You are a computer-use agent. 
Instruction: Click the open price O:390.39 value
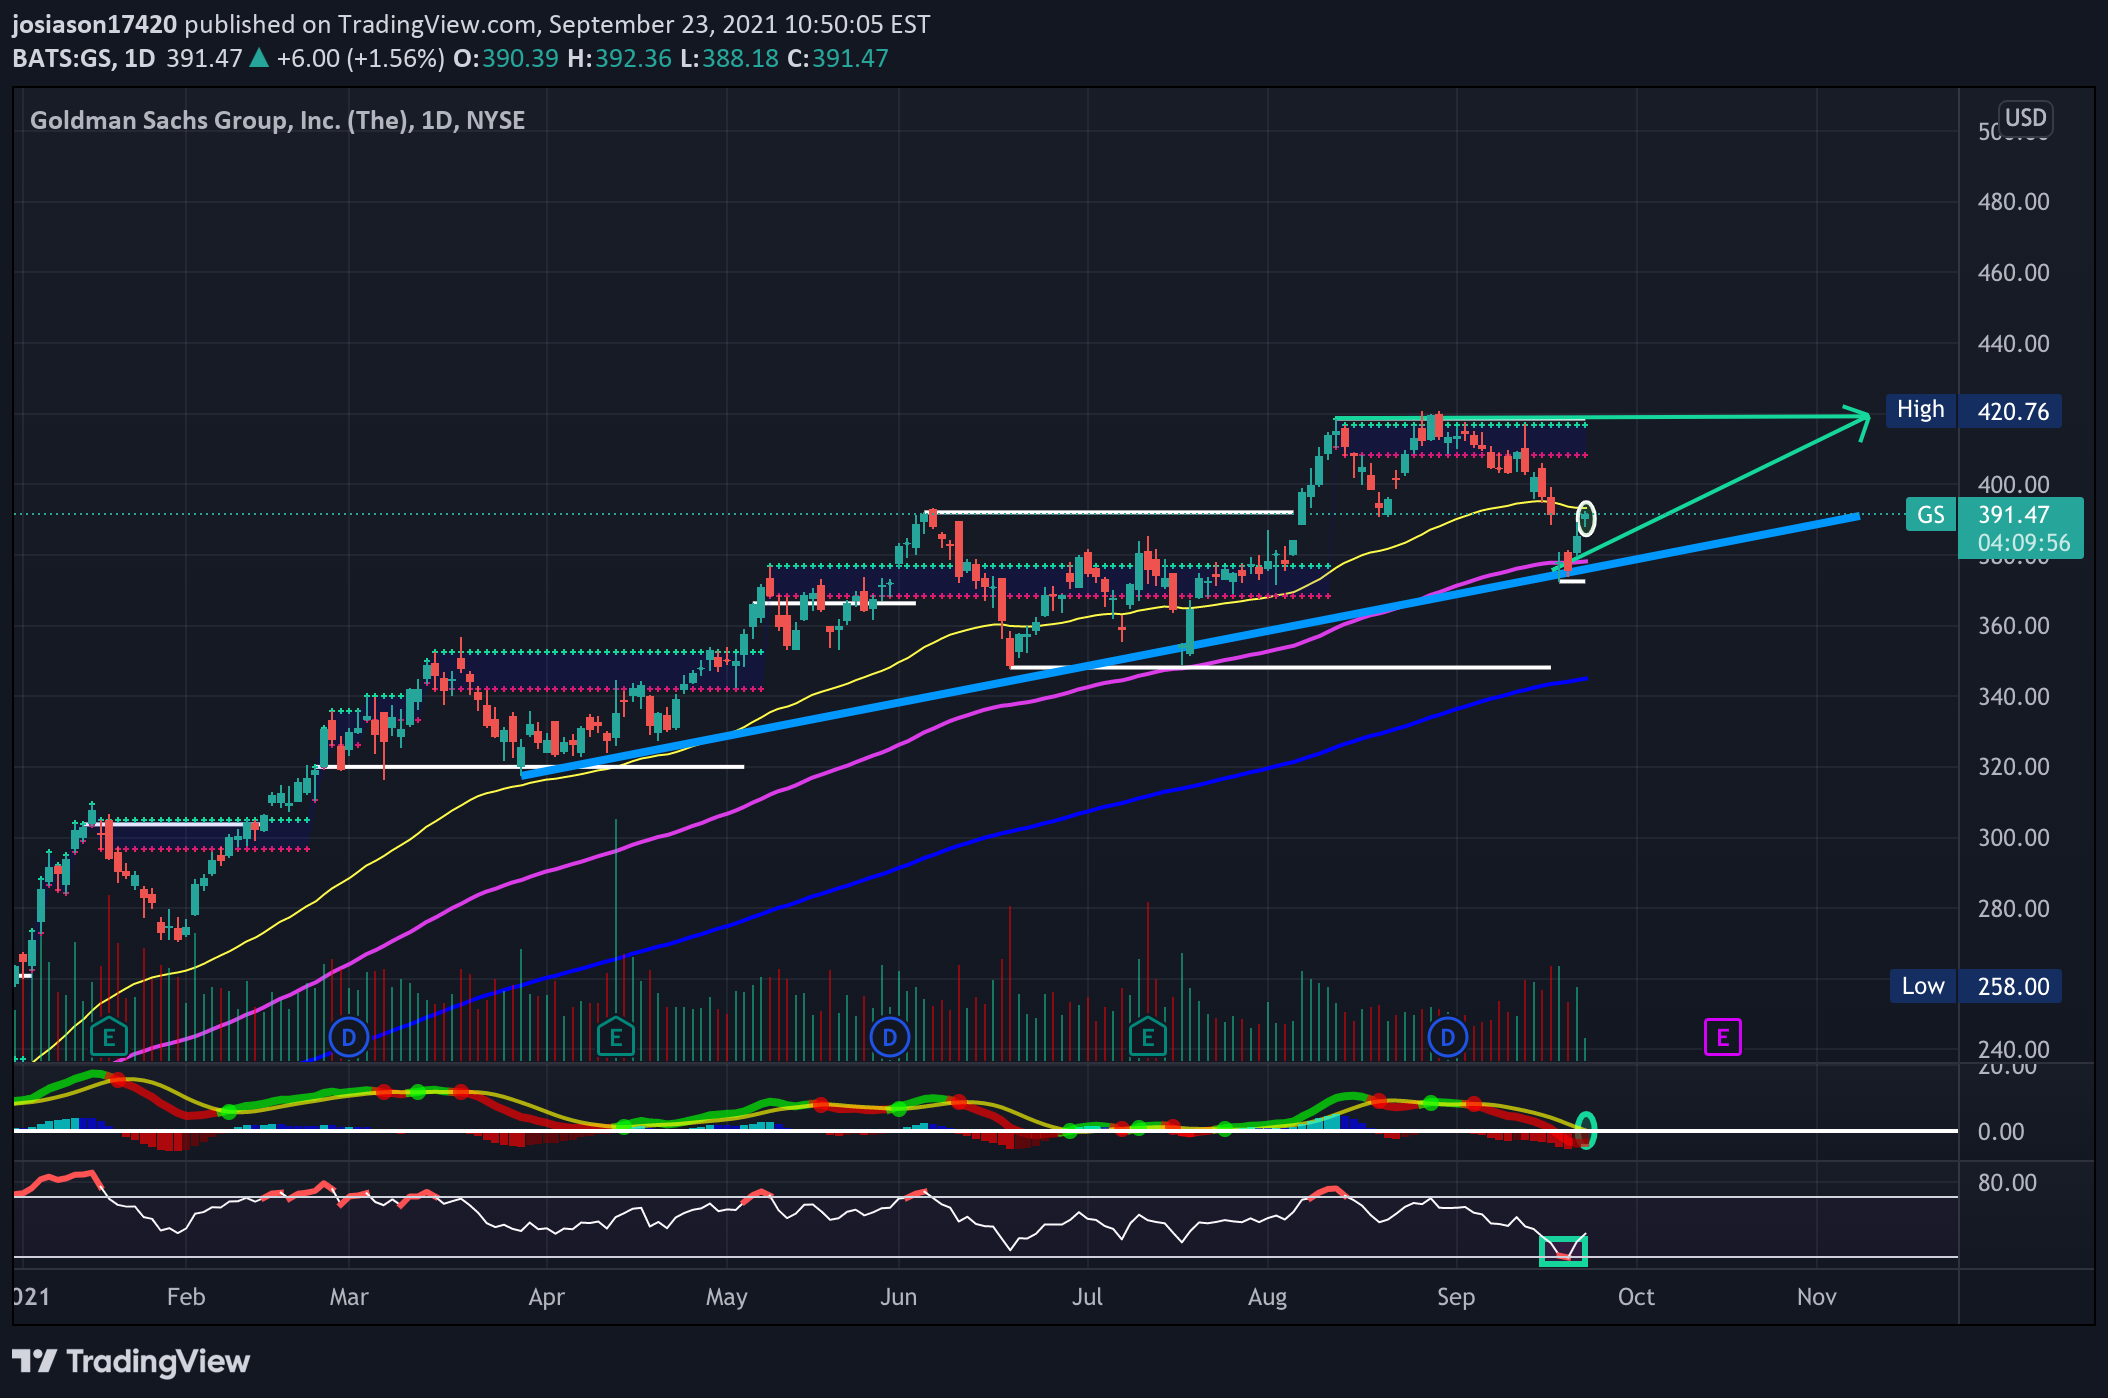pyautogui.click(x=506, y=58)
